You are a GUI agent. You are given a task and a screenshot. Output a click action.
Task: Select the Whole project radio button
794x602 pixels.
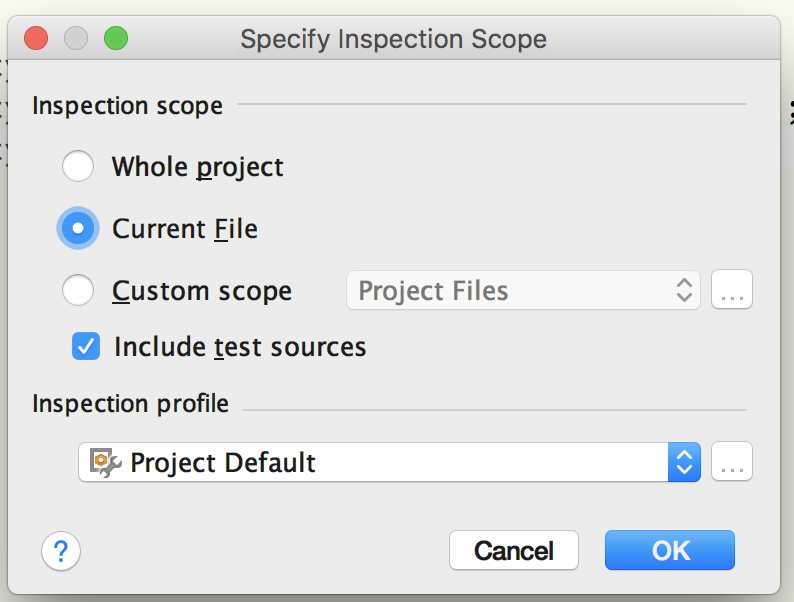(77, 166)
